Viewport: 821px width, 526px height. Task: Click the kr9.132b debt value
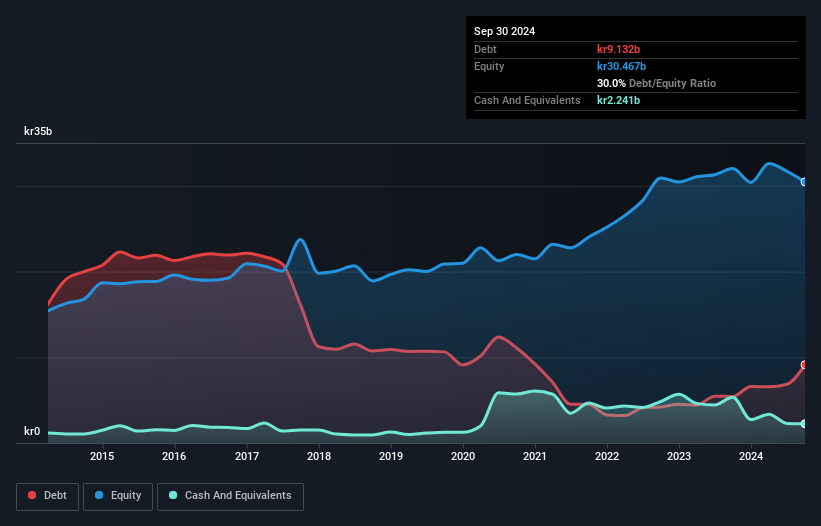(x=618, y=49)
